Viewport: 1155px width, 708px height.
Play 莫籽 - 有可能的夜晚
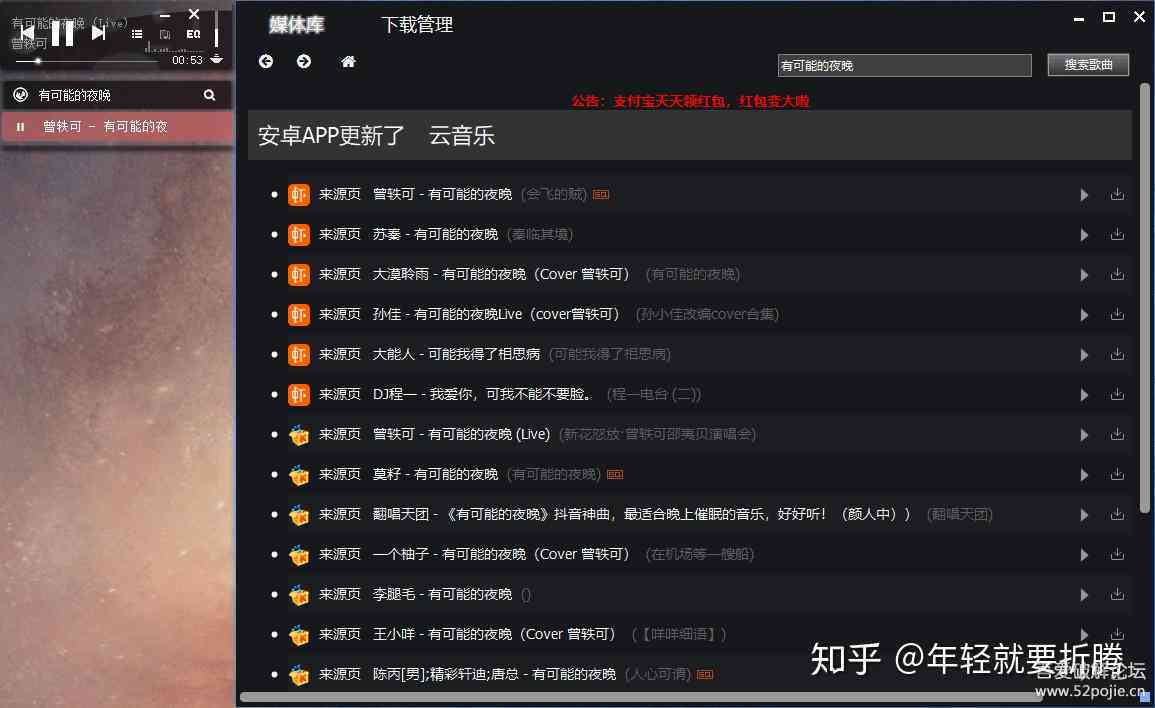tap(1084, 474)
